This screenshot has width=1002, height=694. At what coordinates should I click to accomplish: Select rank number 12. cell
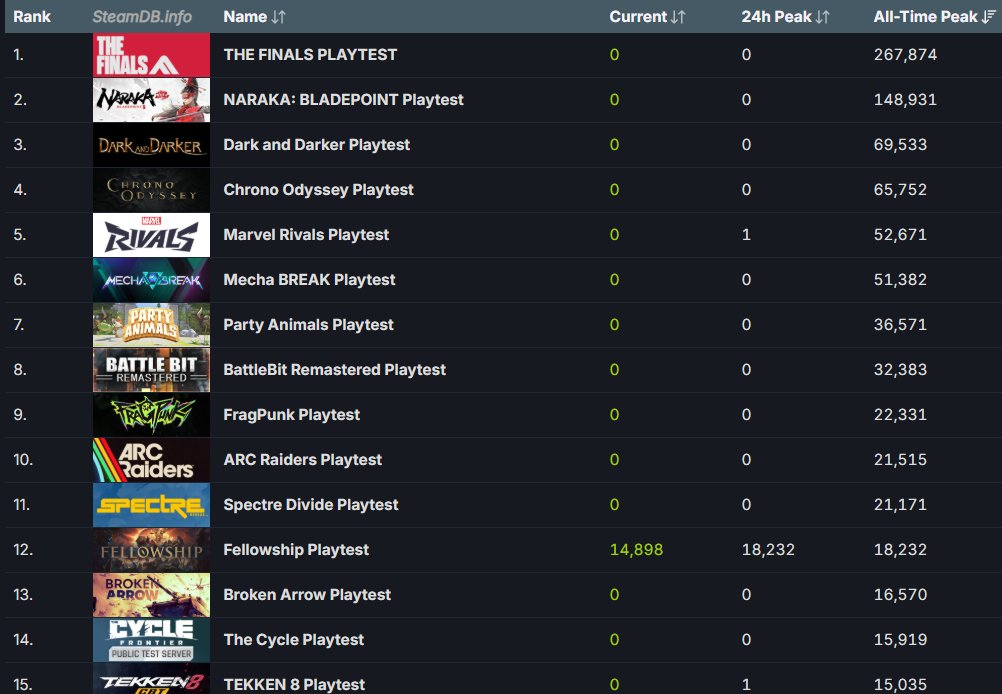tap(22, 550)
